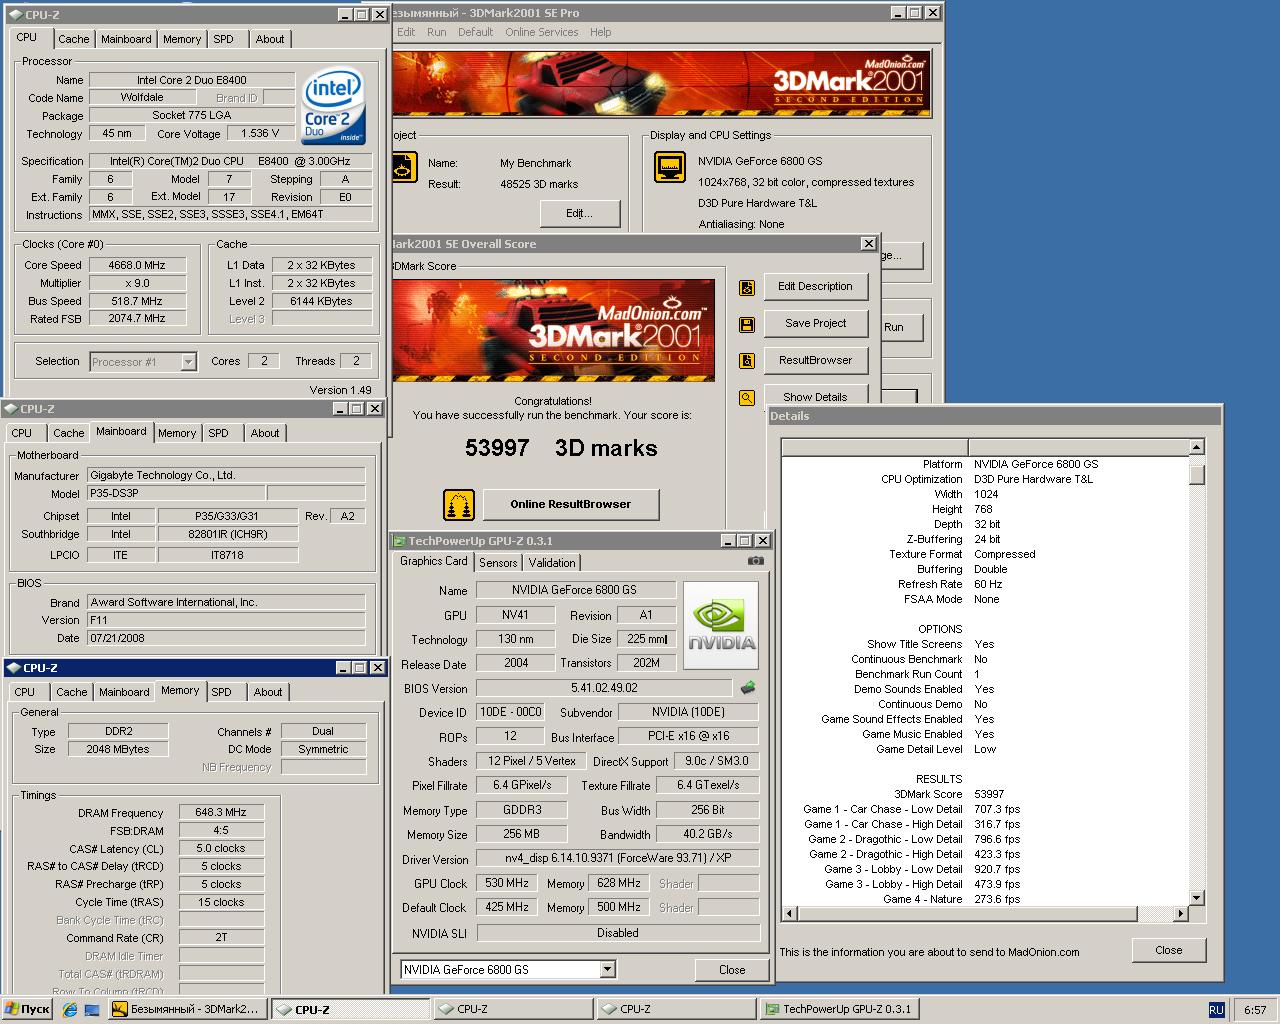Switch to 3DMark2001 taskbar item
The height and width of the screenshot is (1024, 1280).
click(189, 1010)
